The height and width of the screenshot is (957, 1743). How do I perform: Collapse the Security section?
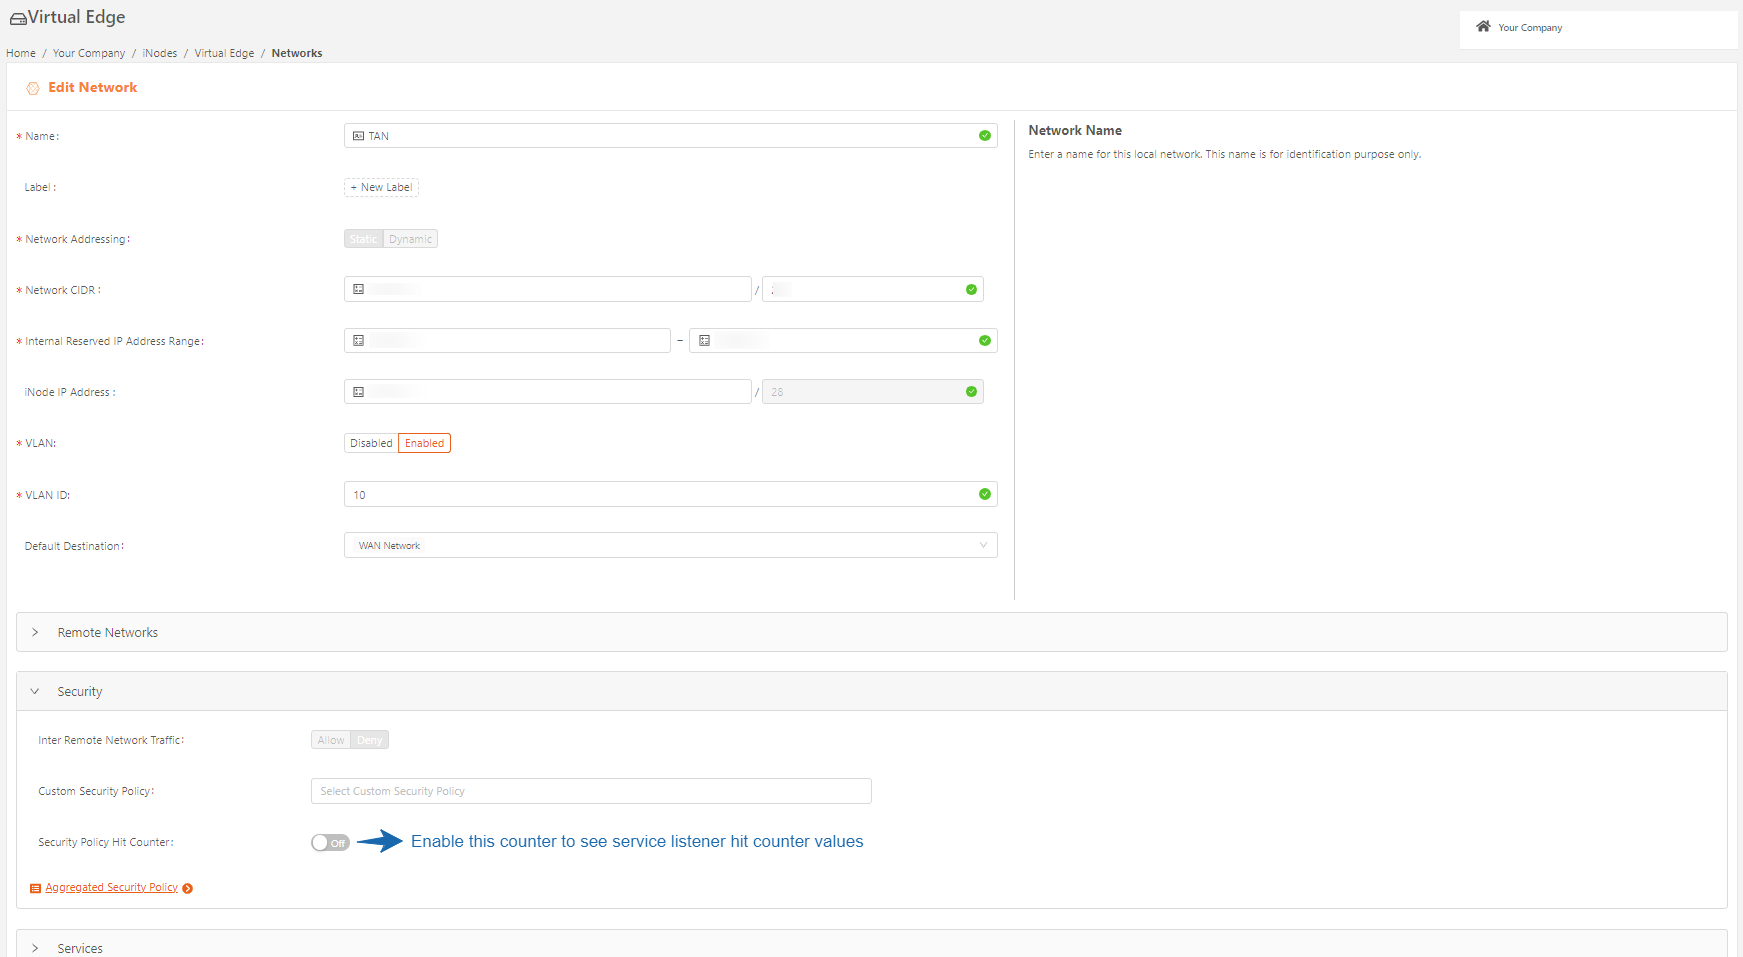(x=872, y=691)
